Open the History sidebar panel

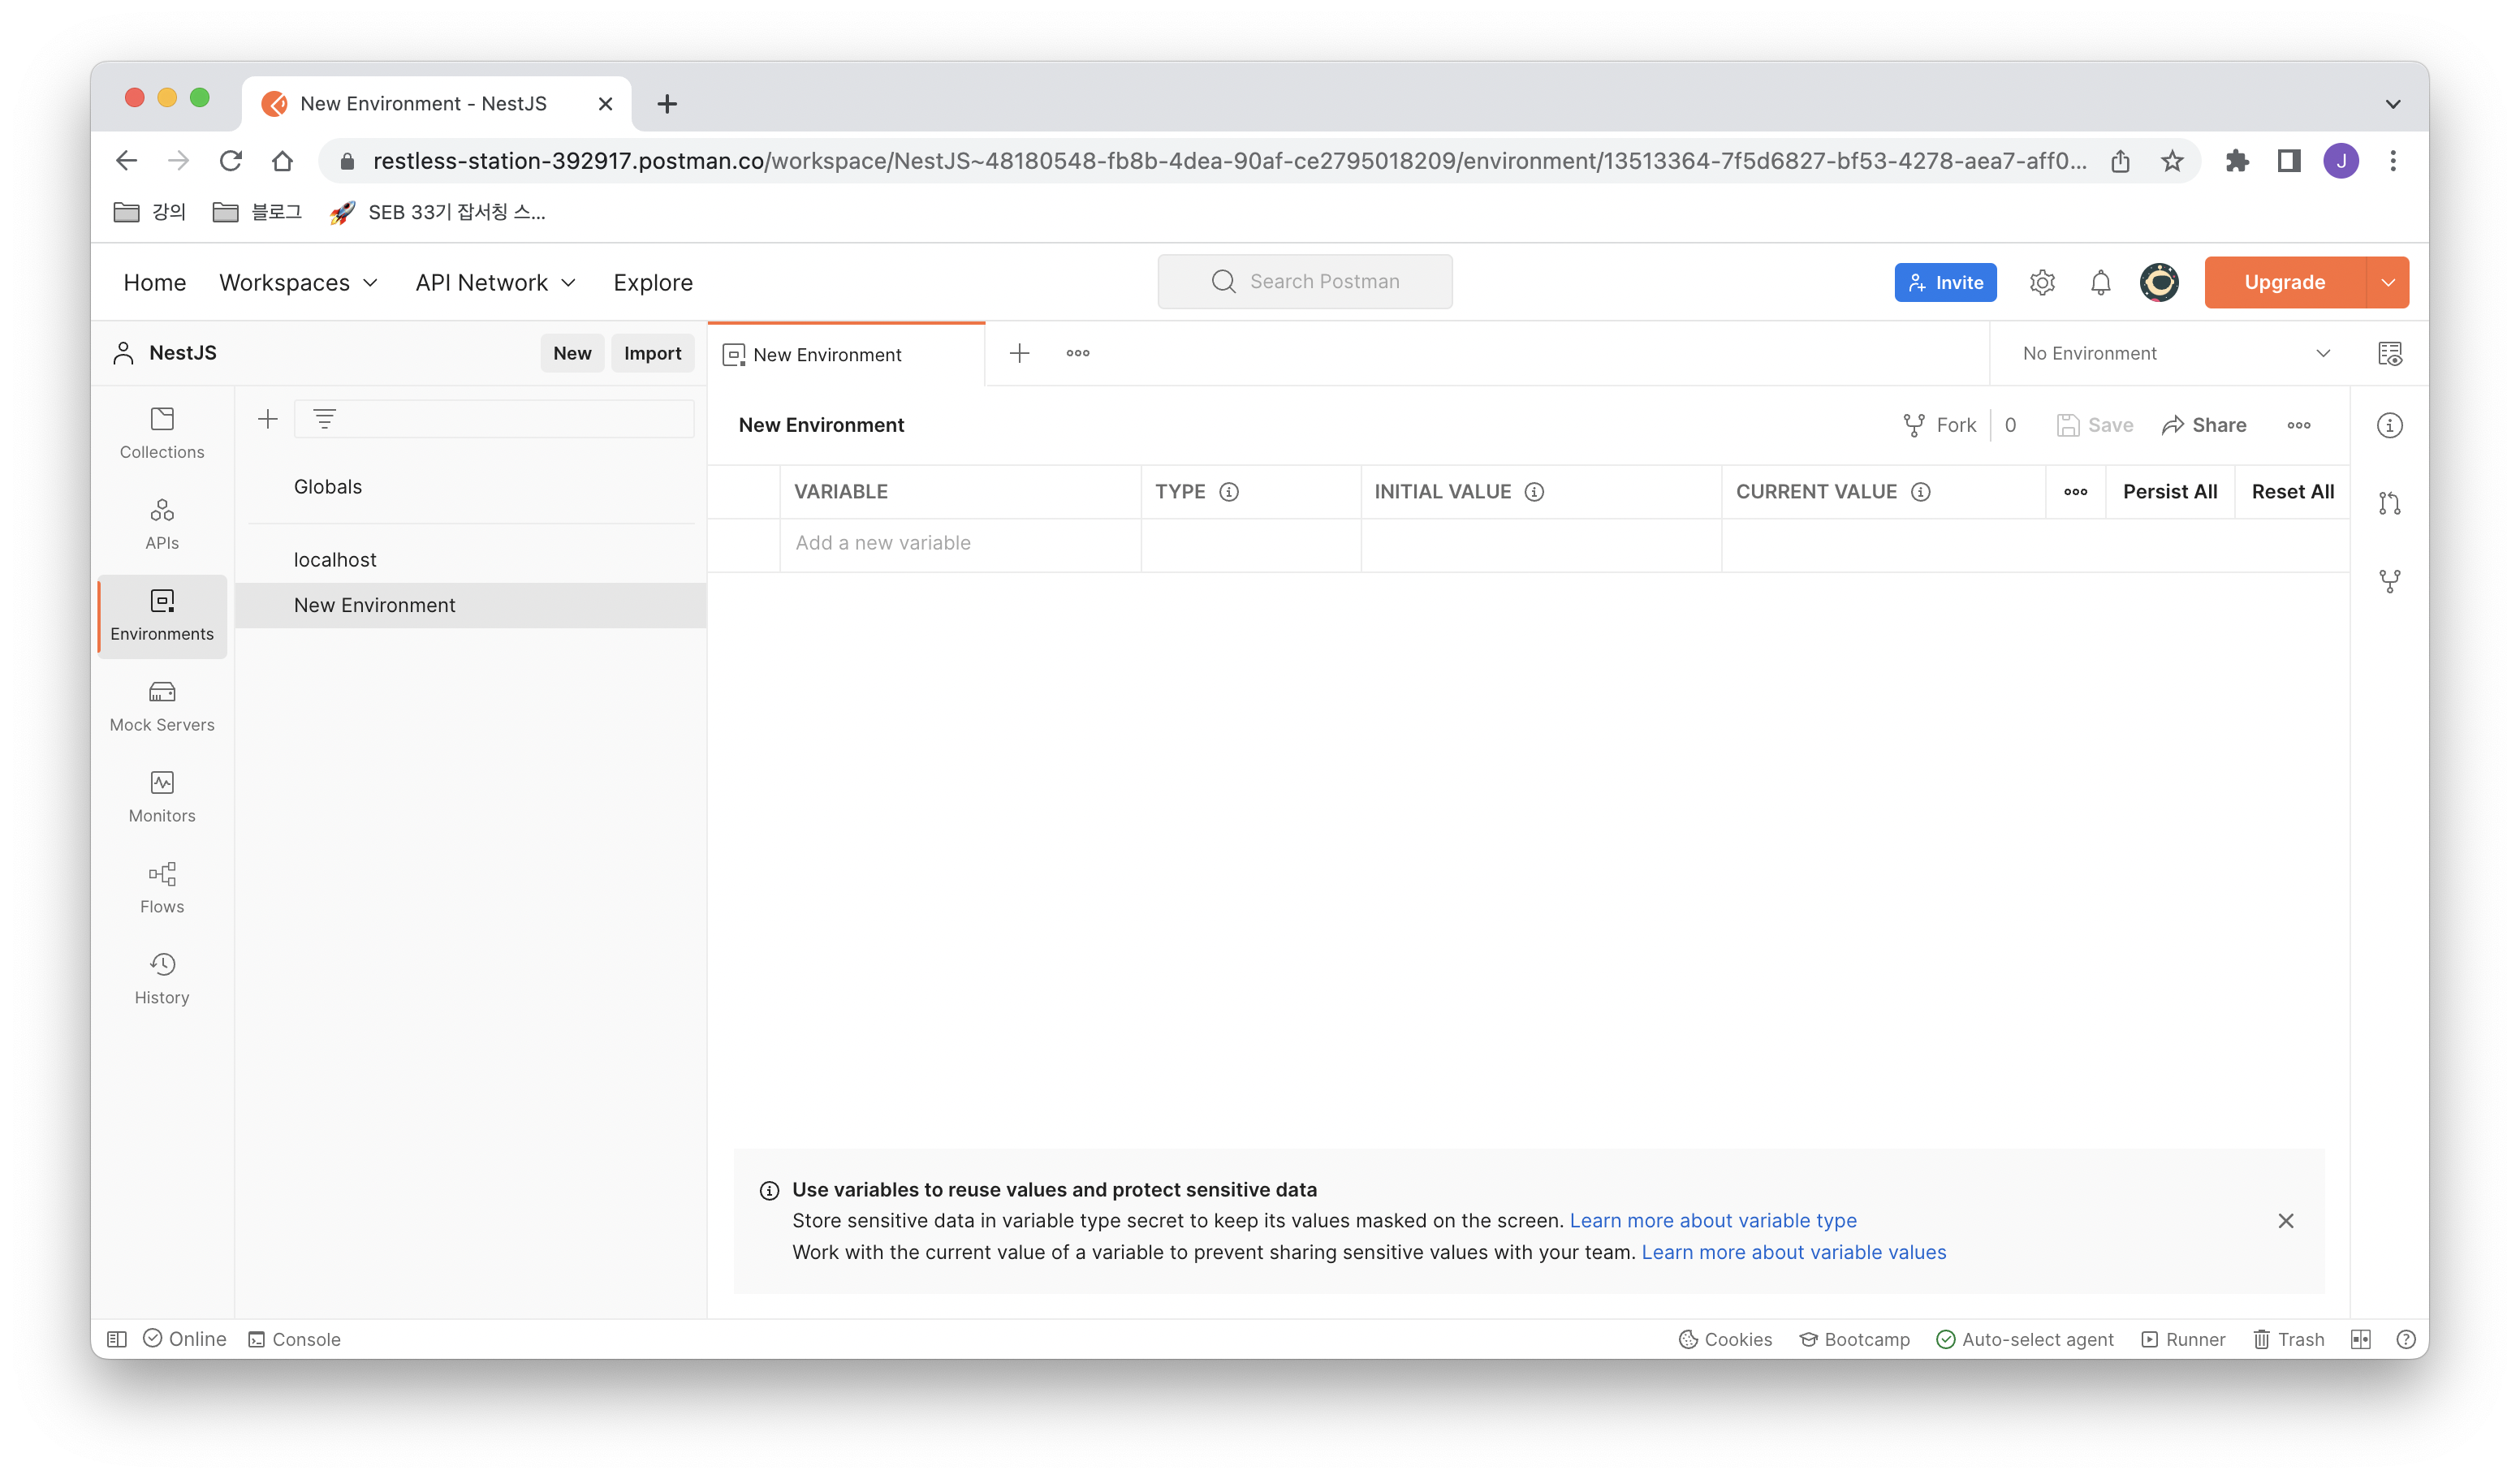pyautogui.click(x=162, y=978)
